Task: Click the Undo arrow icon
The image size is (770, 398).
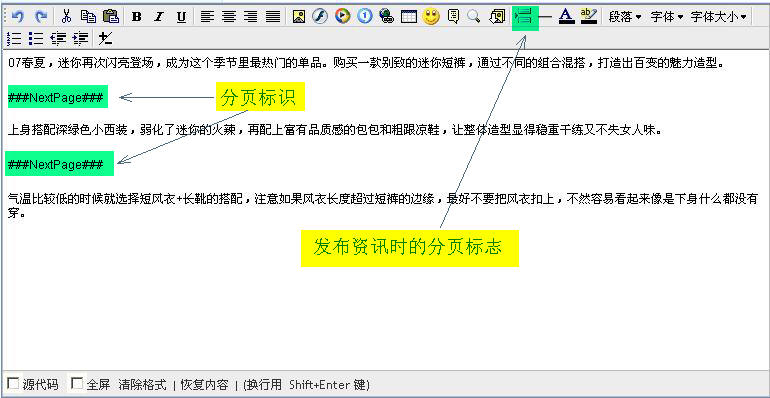Action: 18,16
